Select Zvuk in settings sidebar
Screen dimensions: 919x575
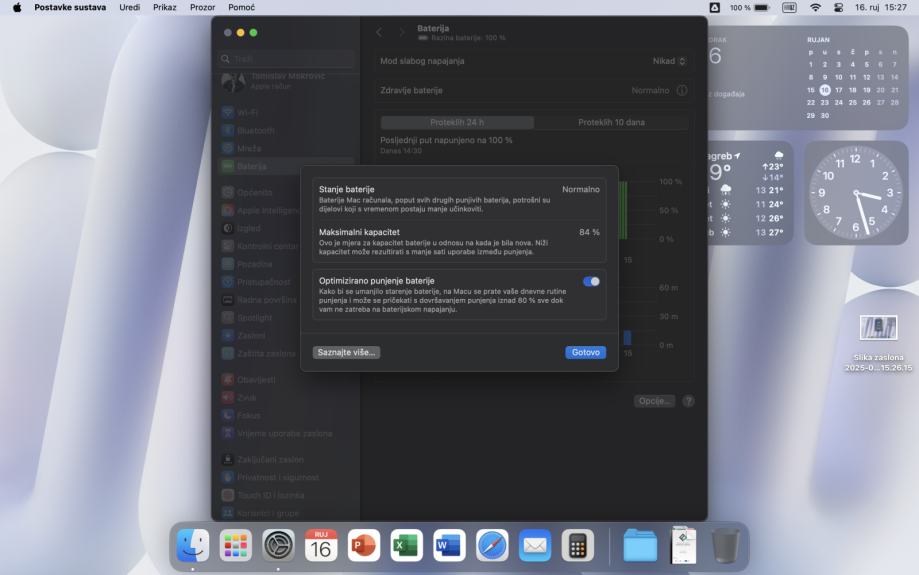pyautogui.click(x=287, y=397)
